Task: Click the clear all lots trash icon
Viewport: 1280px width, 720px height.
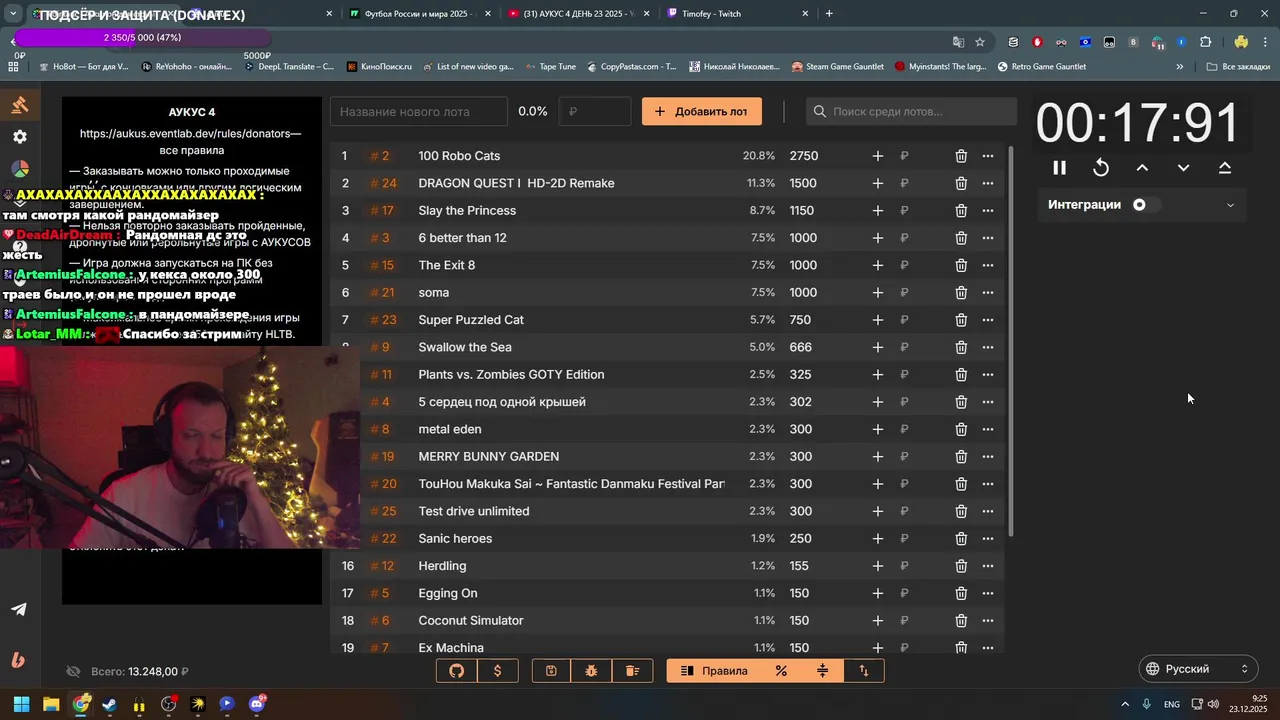Action: pos(633,671)
